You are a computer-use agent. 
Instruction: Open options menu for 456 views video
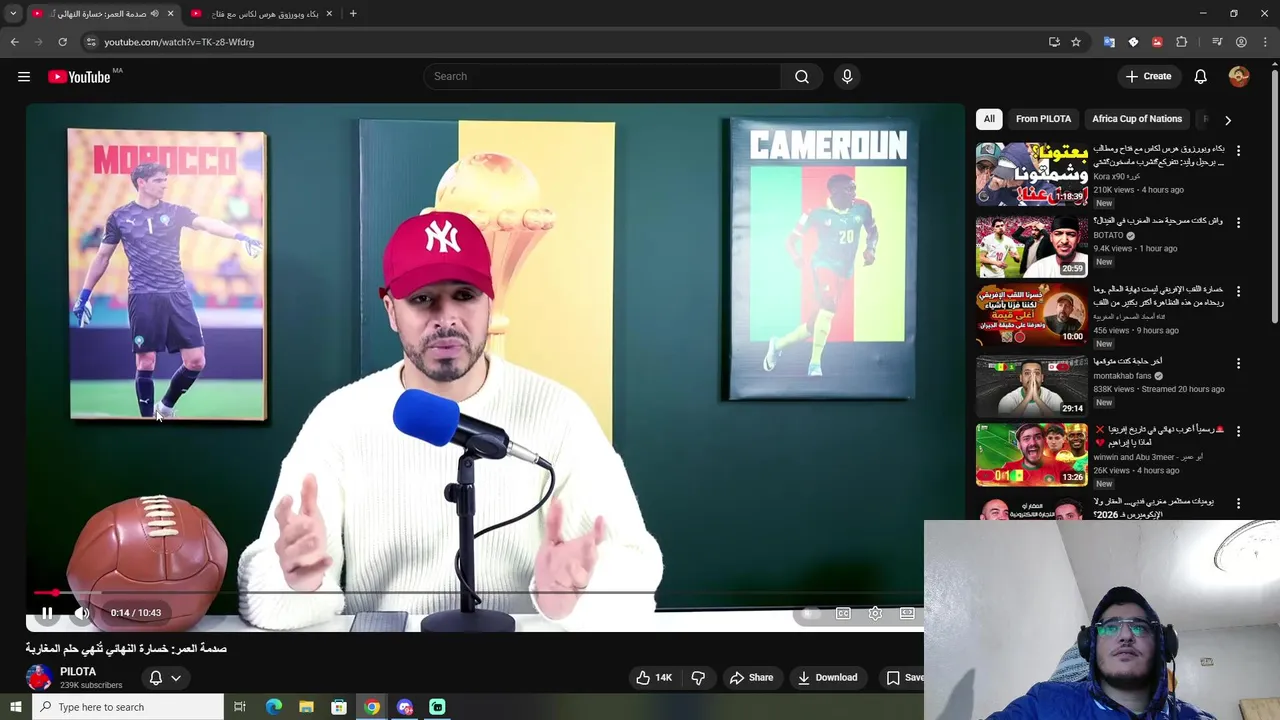coord(1238,291)
